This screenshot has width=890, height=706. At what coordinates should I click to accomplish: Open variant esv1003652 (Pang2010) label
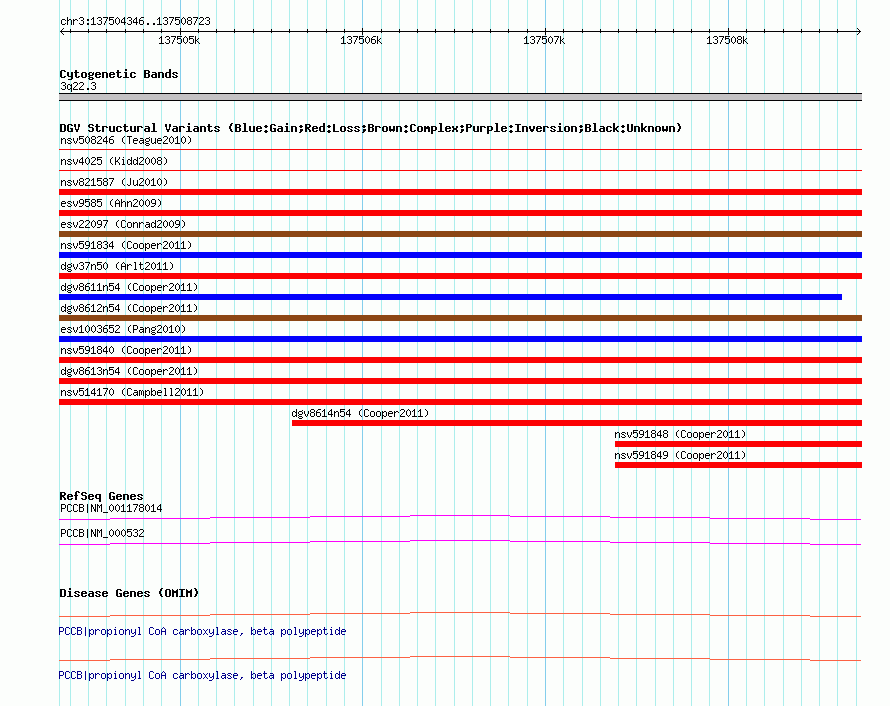123,329
